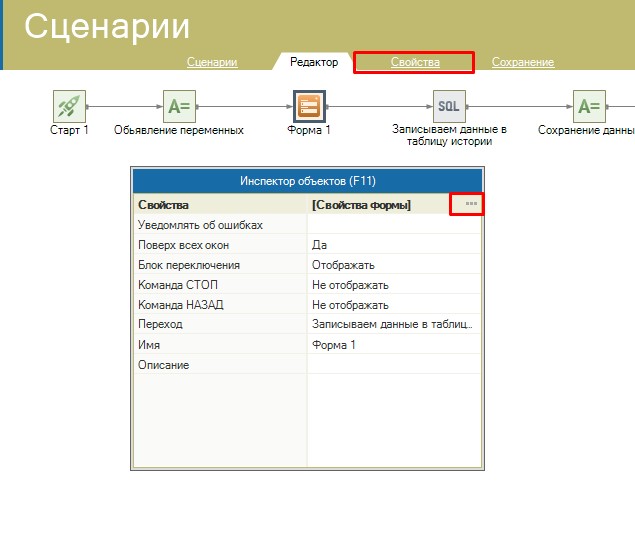The height and width of the screenshot is (537, 635).
Task: Select the Блок переключения property label
Action: click(x=189, y=265)
